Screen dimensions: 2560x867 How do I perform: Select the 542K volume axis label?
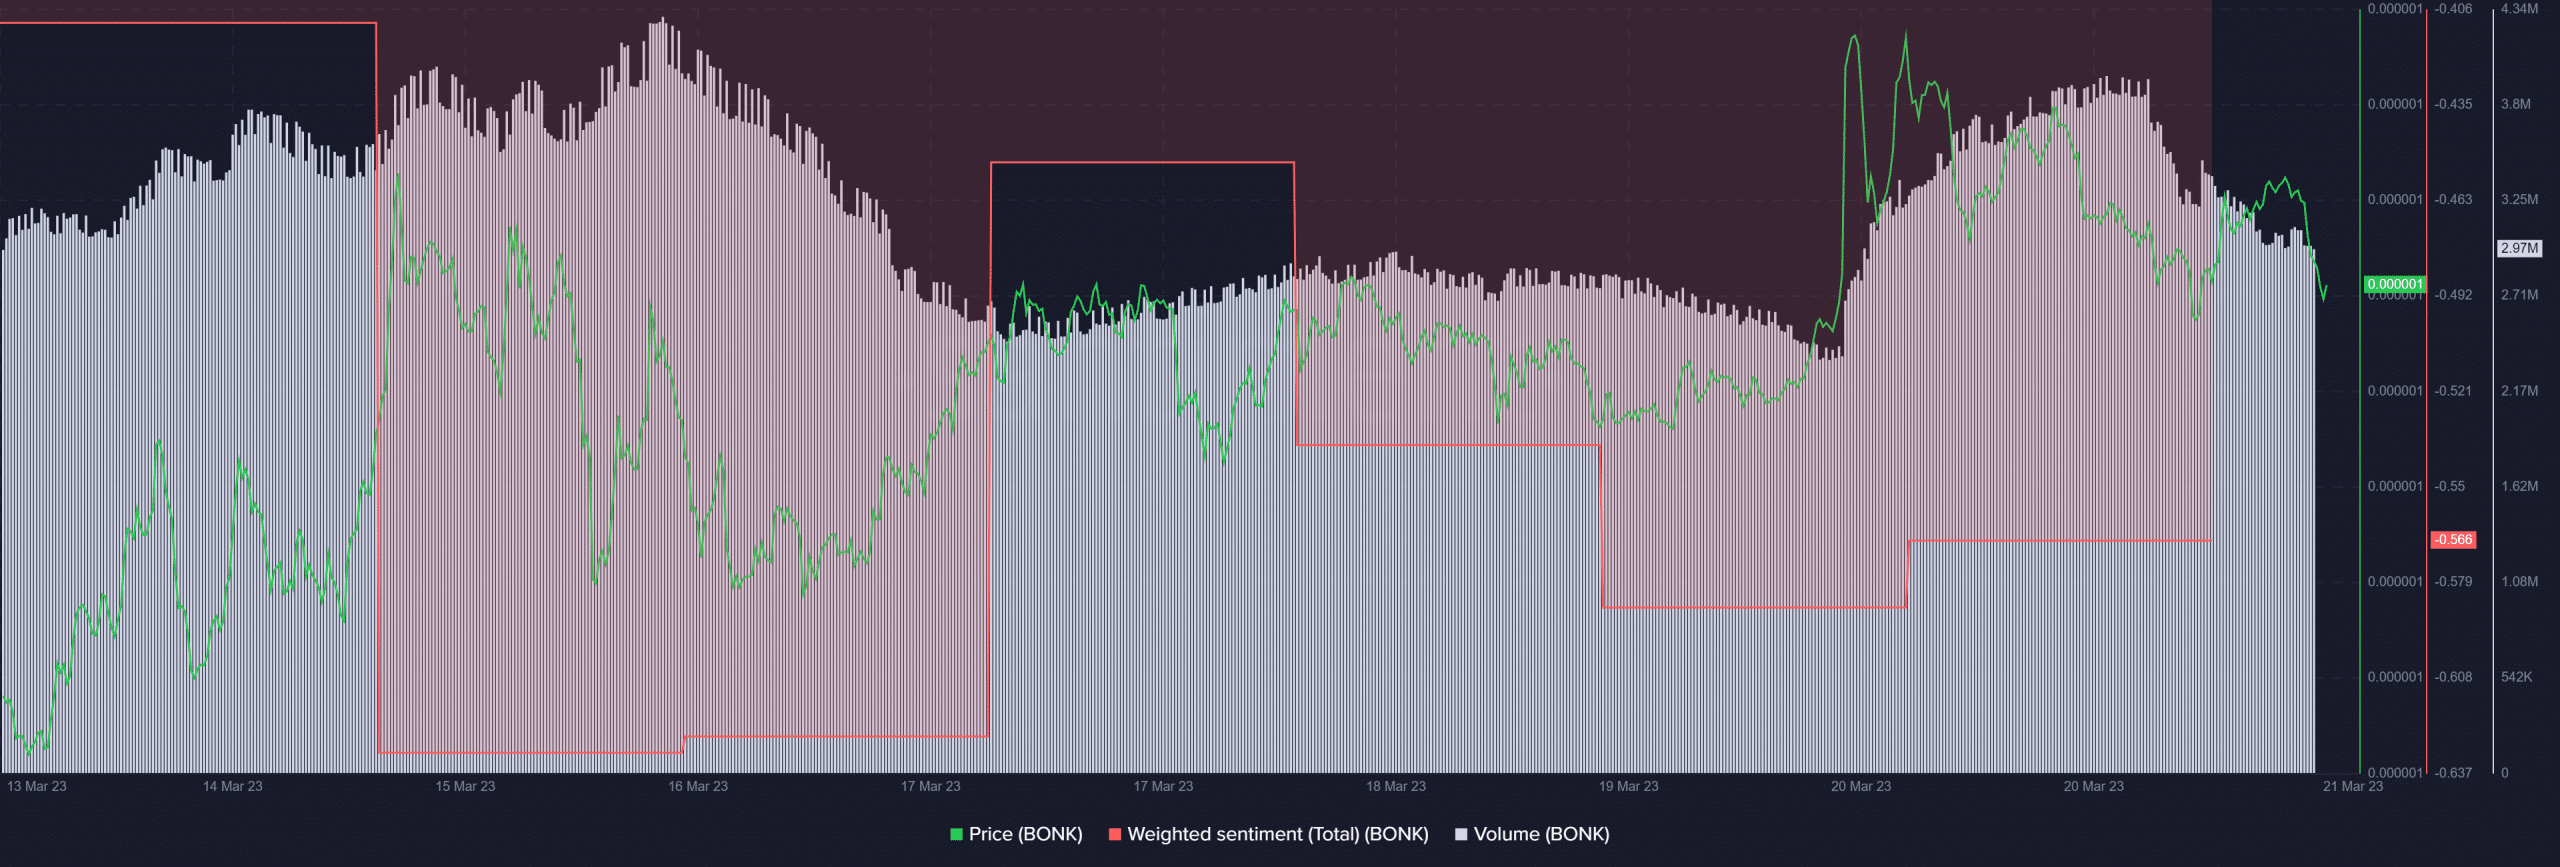pyautogui.click(x=2516, y=677)
